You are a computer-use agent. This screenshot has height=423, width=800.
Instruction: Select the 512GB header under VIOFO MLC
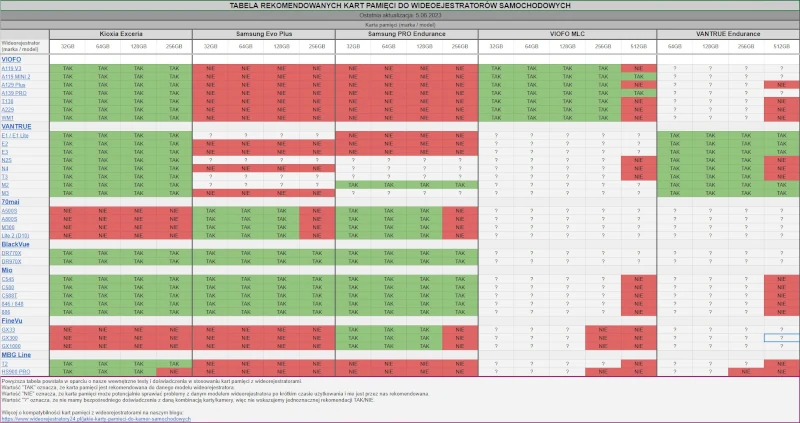click(639, 46)
